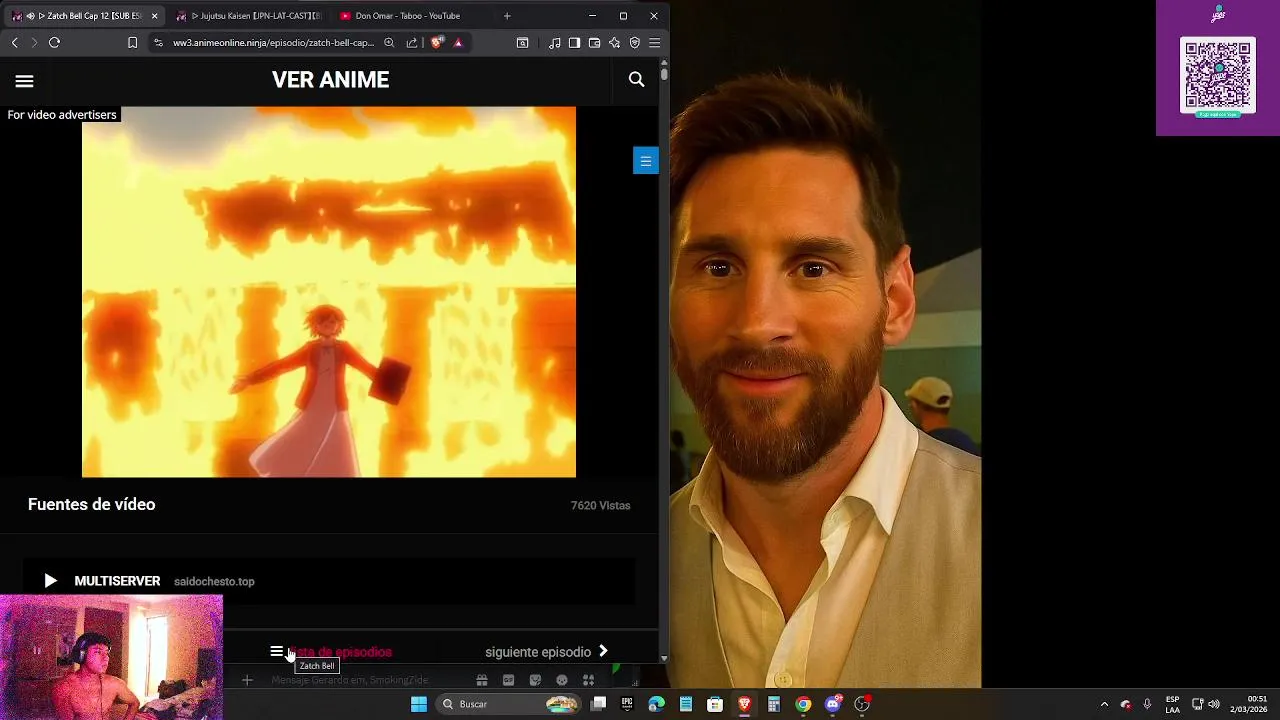Open the hamburger menu on Ver Anime page

tap(24, 81)
